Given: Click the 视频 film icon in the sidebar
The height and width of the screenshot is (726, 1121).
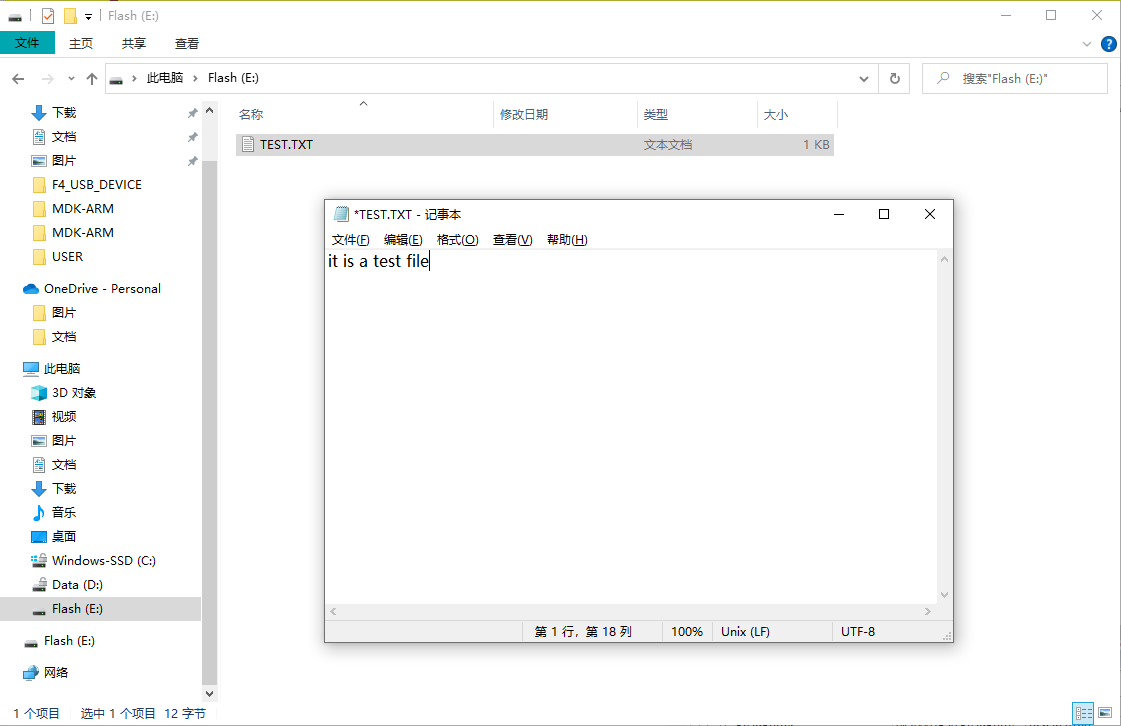Looking at the screenshot, I should [x=39, y=417].
